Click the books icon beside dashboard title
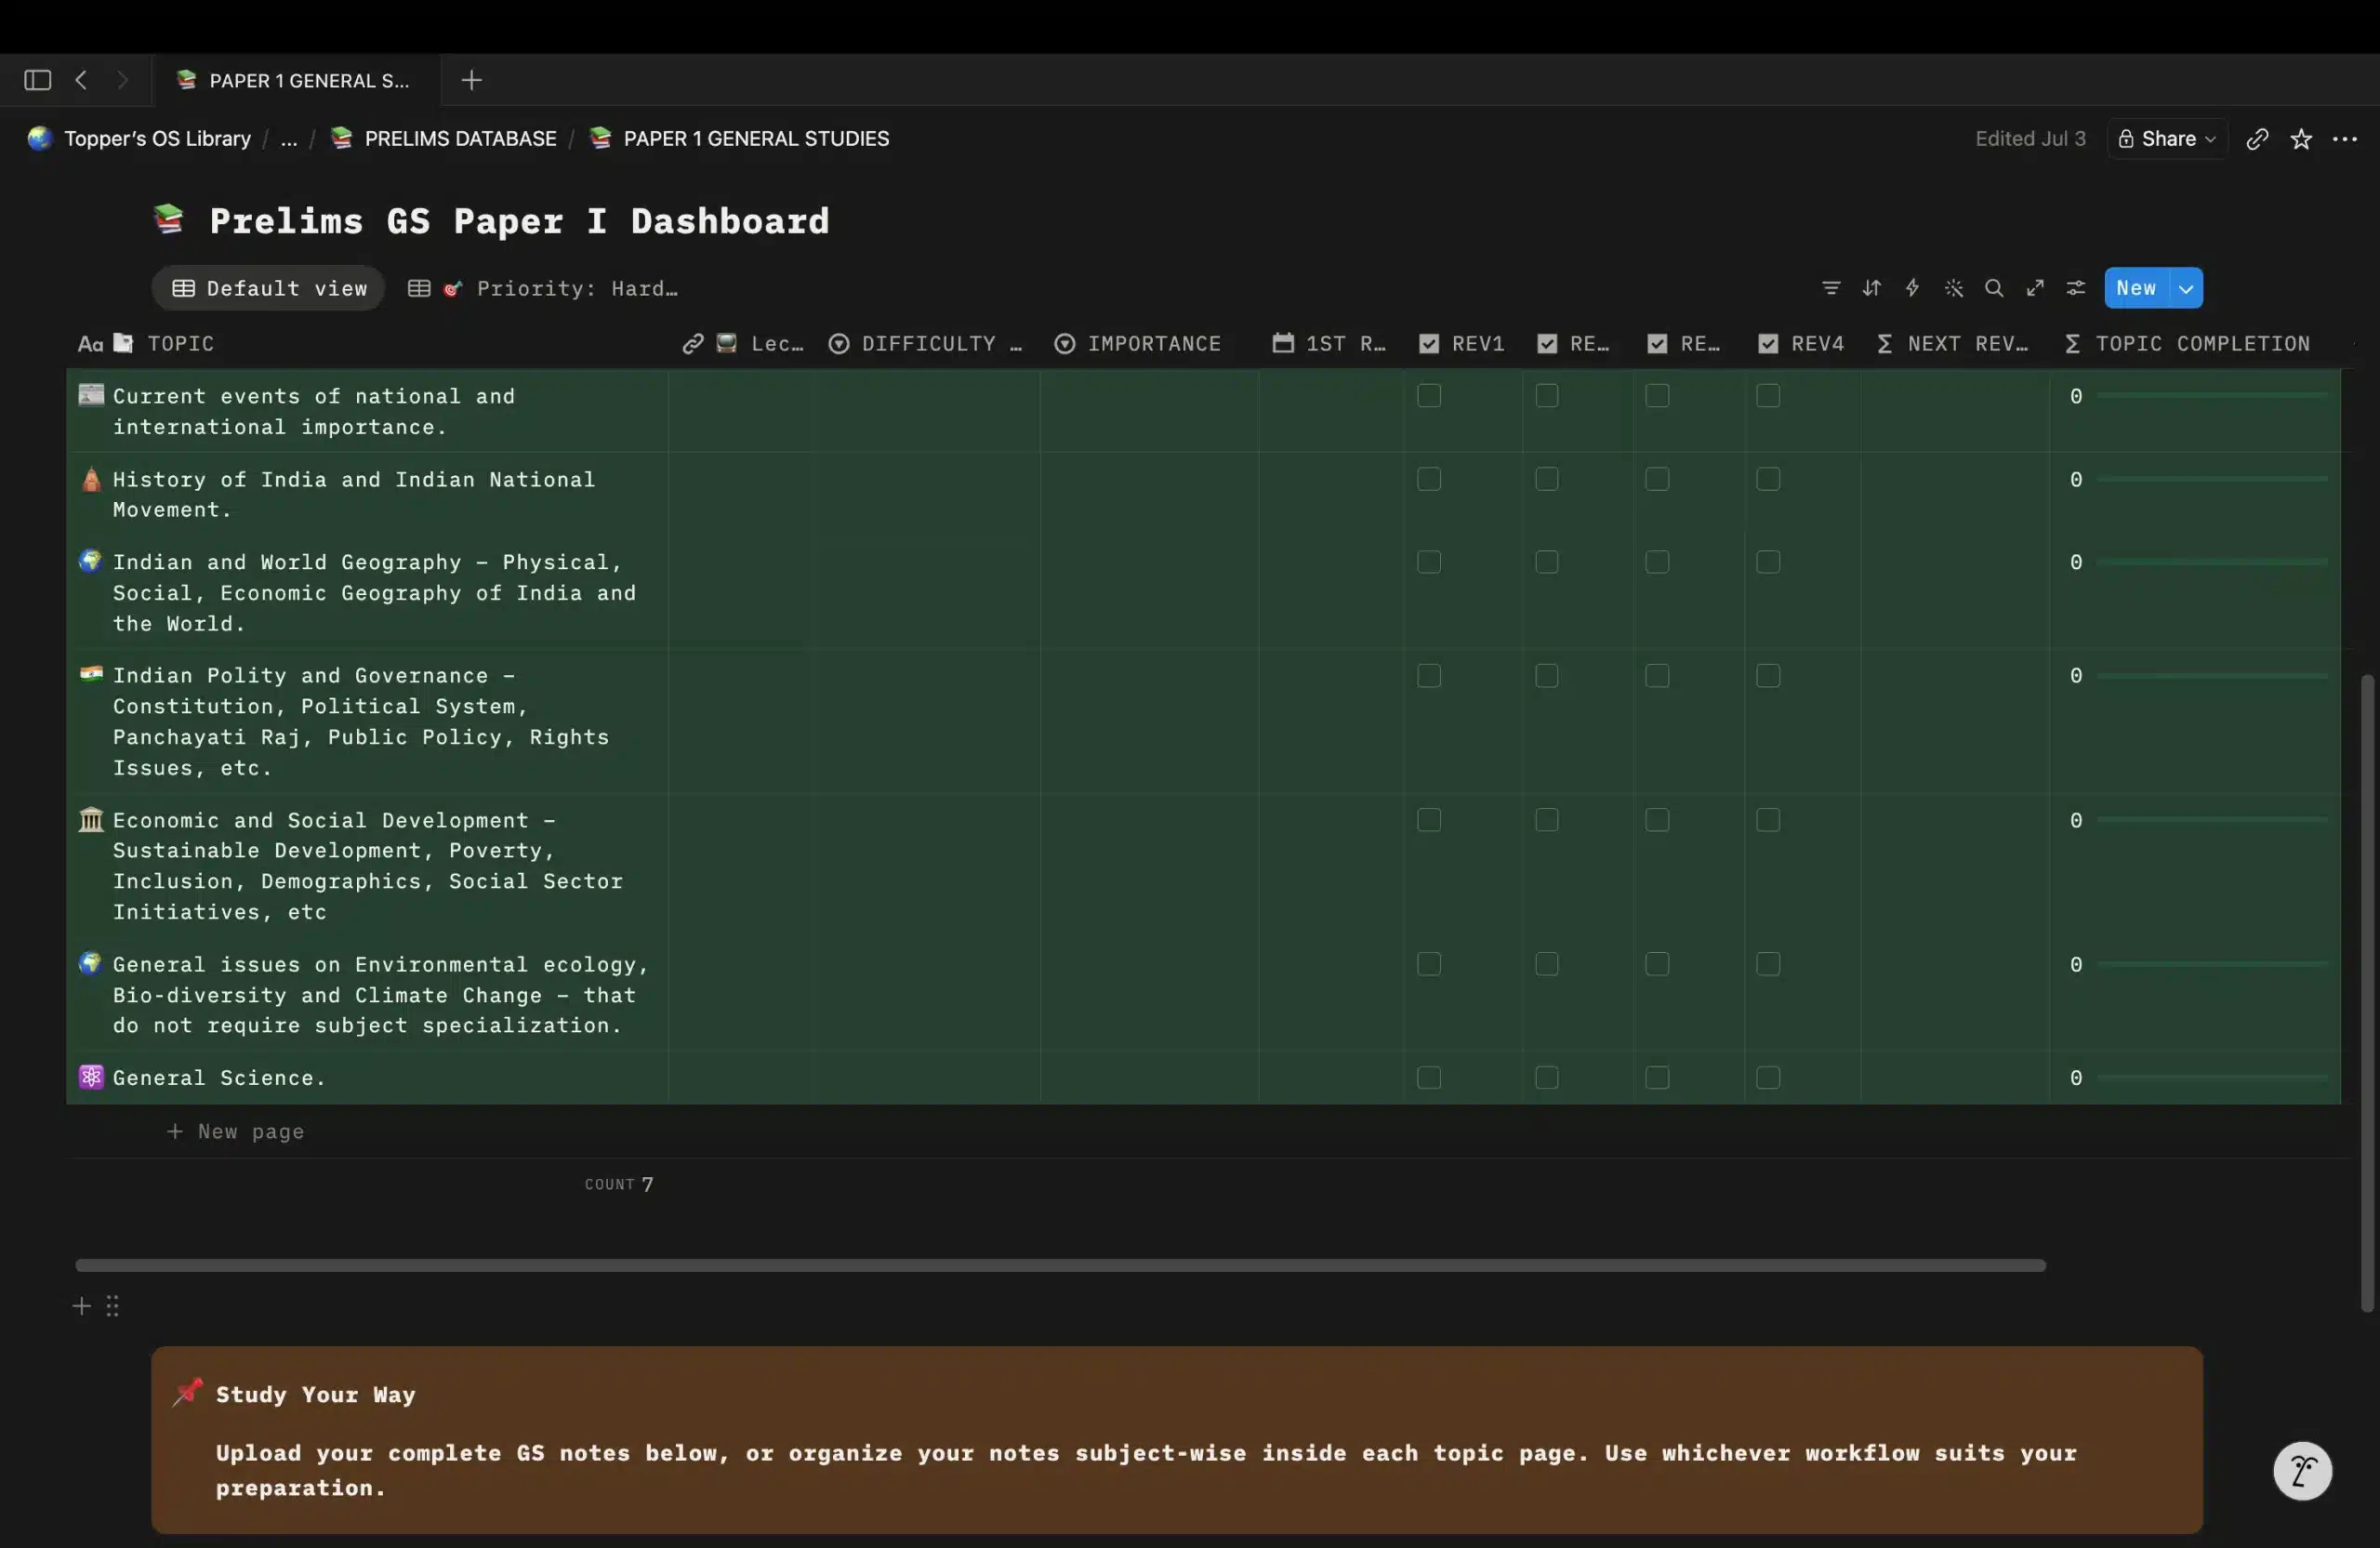This screenshot has height=1548, width=2380. coord(168,219)
